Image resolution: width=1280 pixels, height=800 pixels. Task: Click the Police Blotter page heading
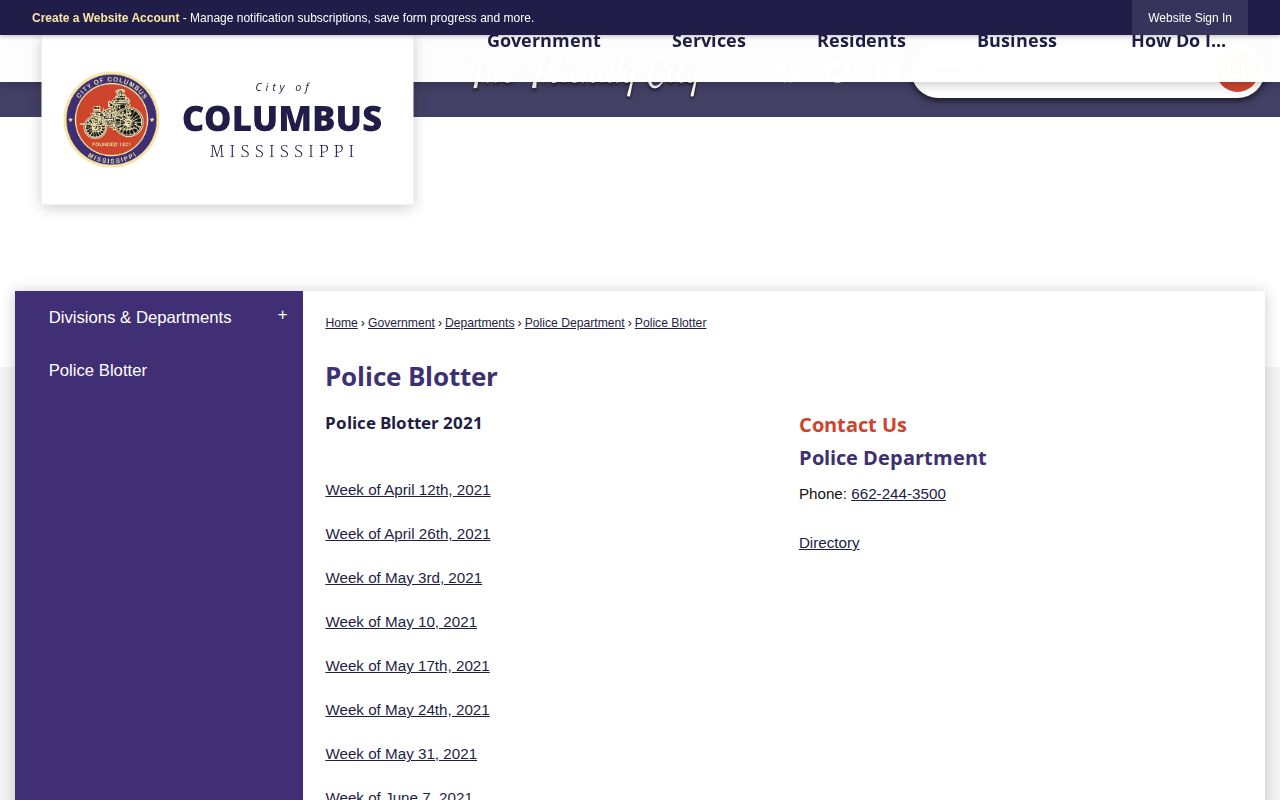pyautogui.click(x=411, y=377)
